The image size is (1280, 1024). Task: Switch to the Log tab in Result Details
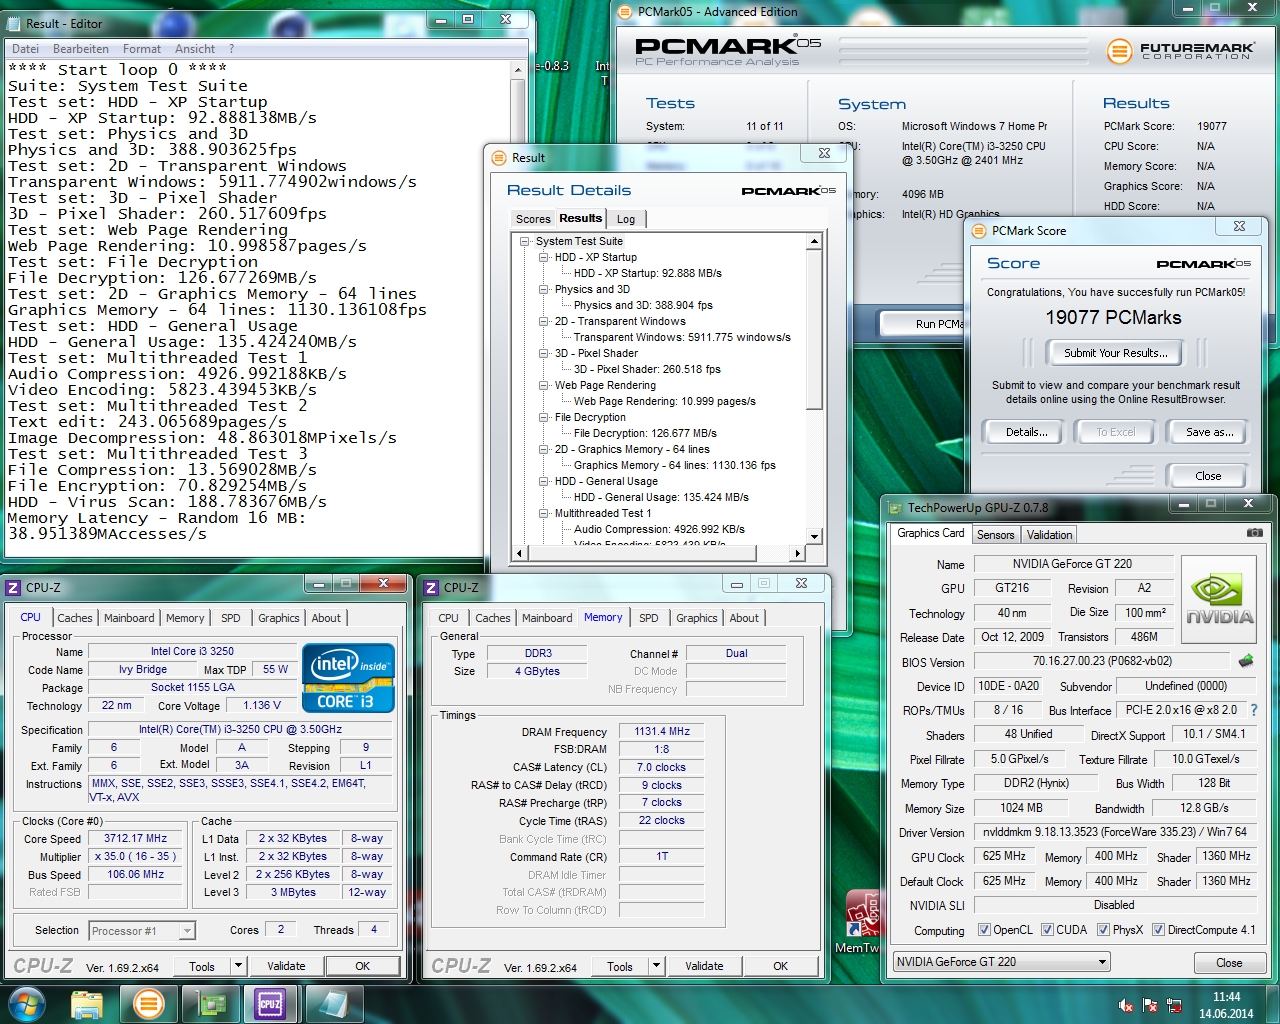tap(626, 219)
